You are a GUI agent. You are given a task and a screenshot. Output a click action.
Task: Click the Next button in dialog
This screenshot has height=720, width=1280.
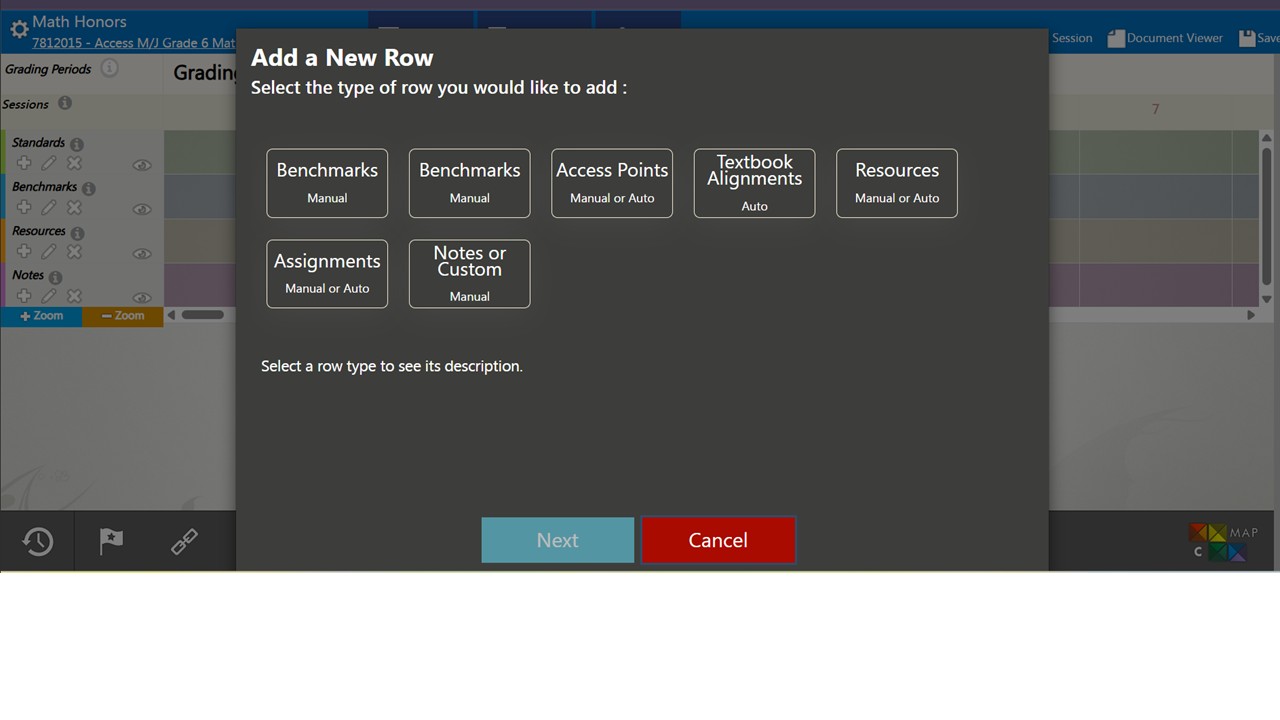coord(557,540)
